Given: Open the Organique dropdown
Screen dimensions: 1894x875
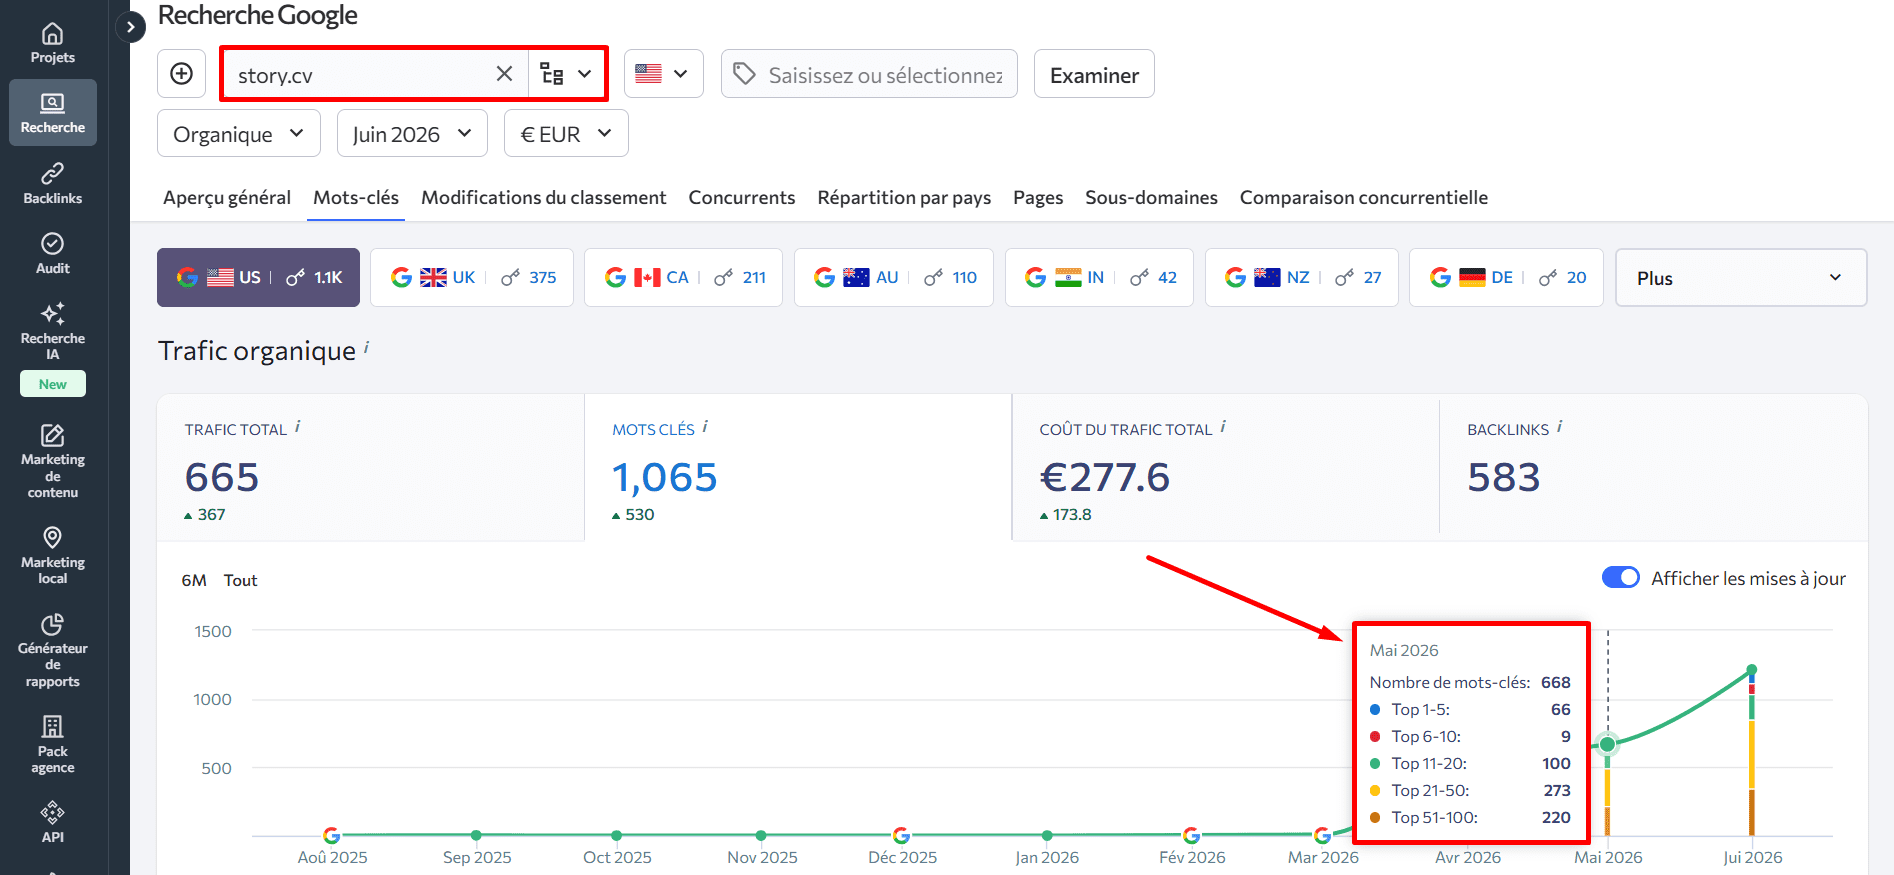Looking at the screenshot, I should click(x=239, y=134).
